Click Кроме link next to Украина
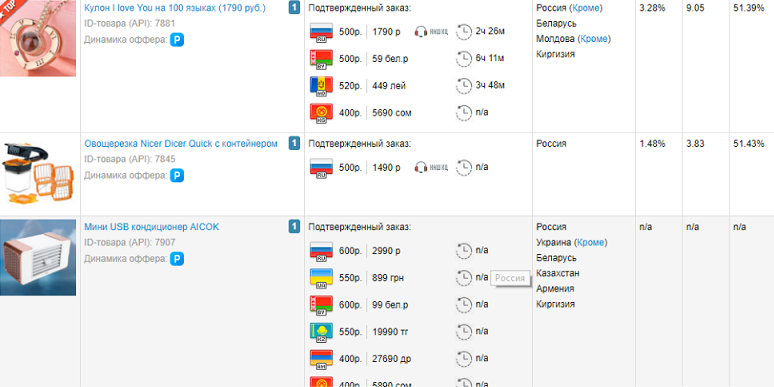Image resolution: width=774 pixels, height=387 pixels. tap(591, 242)
